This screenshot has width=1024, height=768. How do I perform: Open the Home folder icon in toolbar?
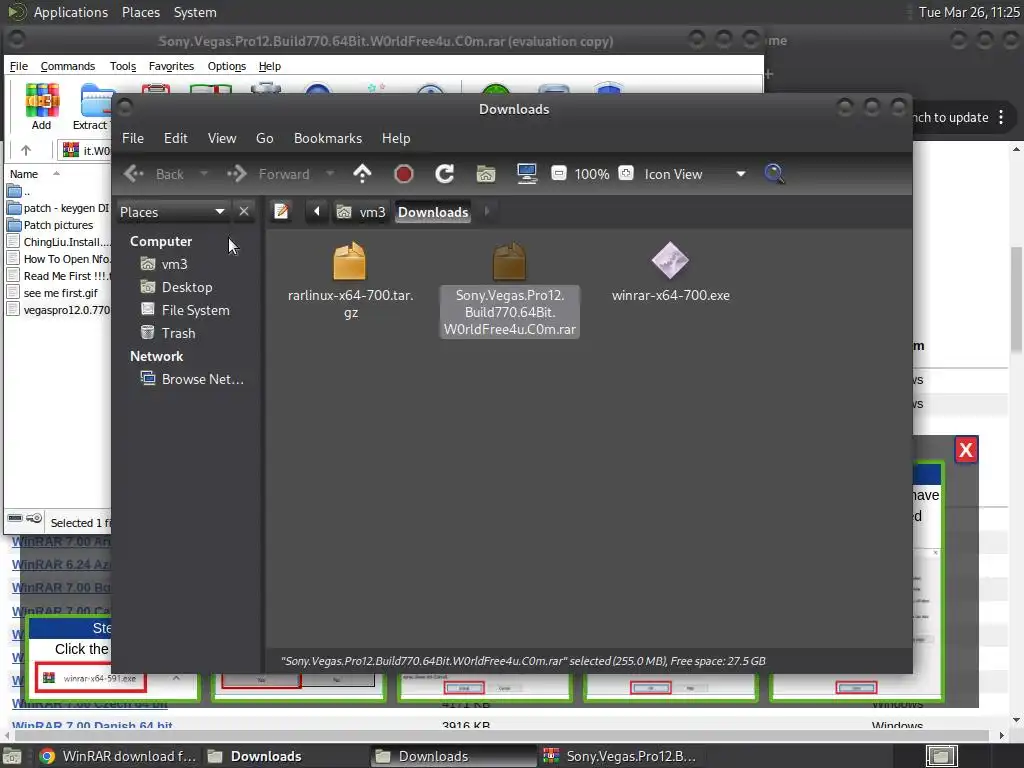(x=486, y=174)
